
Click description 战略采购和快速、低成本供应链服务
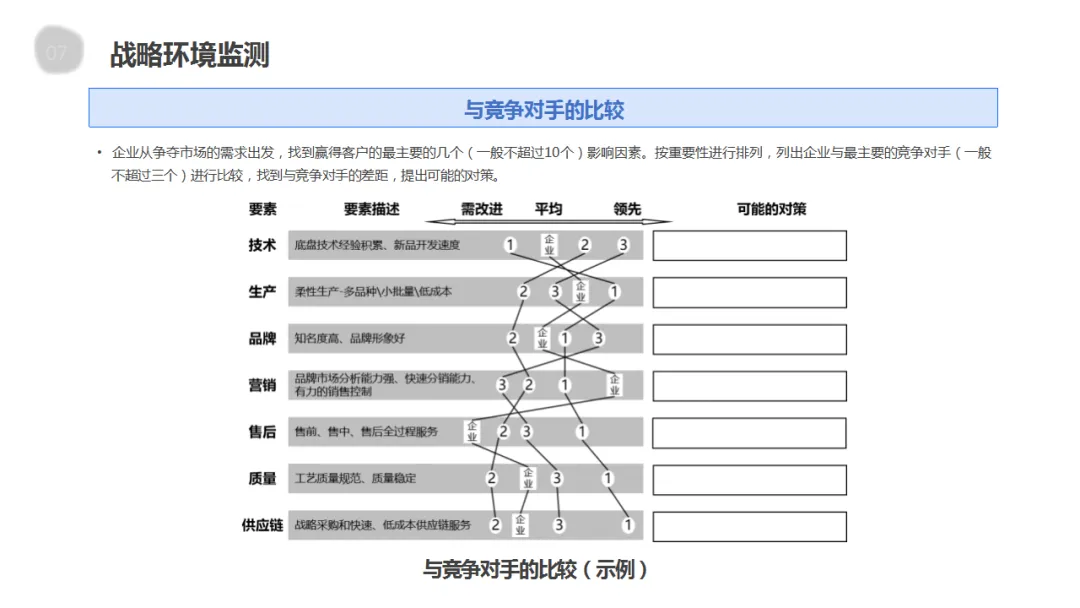(x=382, y=525)
